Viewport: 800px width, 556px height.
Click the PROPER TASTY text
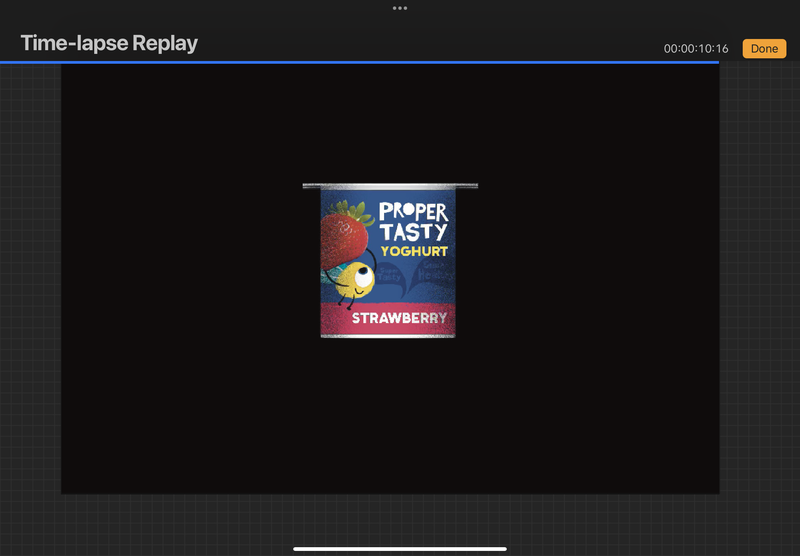(x=413, y=221)
